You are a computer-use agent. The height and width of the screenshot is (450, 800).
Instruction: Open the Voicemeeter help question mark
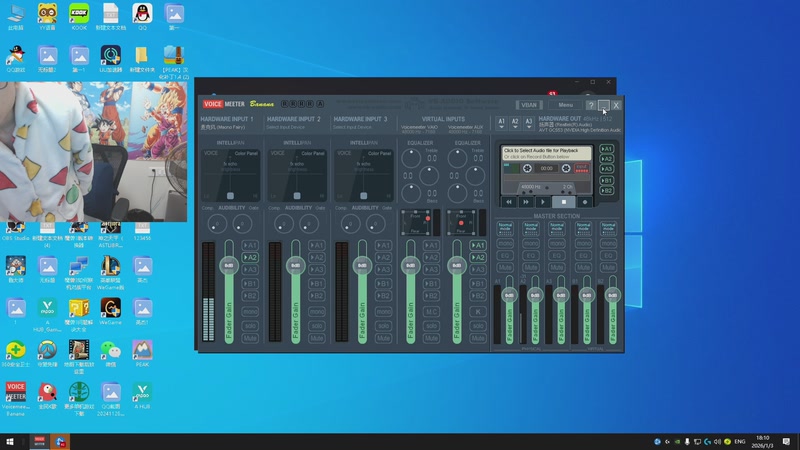click(590, 105)
